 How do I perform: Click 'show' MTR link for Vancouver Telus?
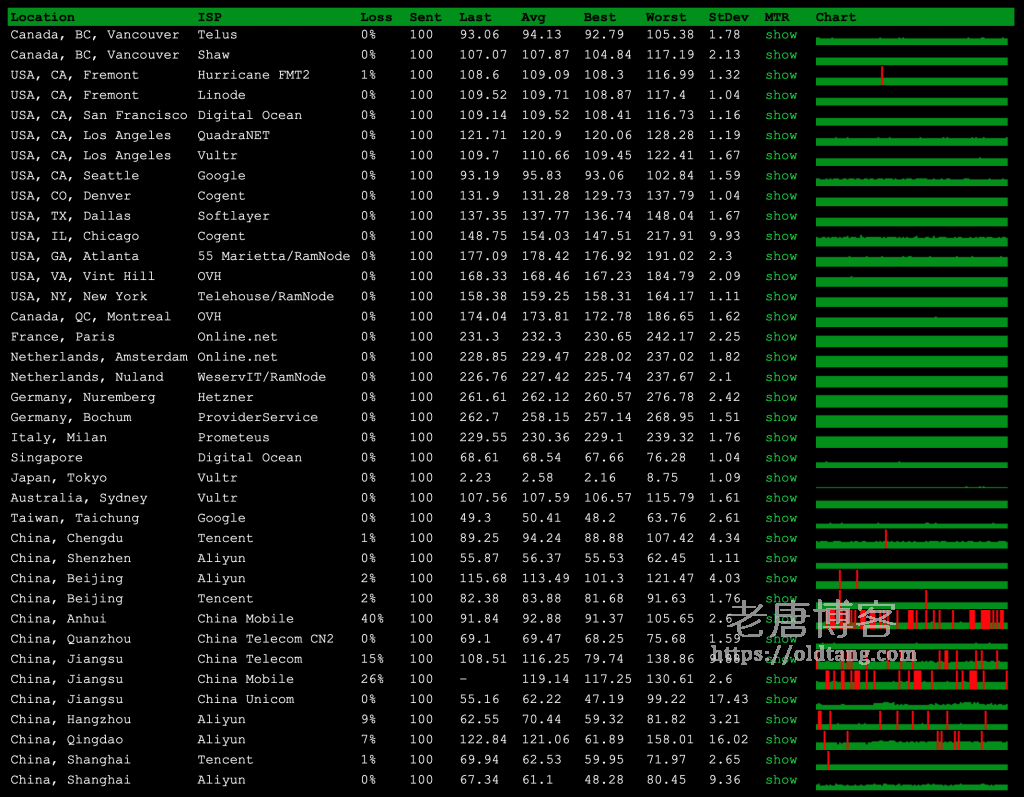coord(781,35)
